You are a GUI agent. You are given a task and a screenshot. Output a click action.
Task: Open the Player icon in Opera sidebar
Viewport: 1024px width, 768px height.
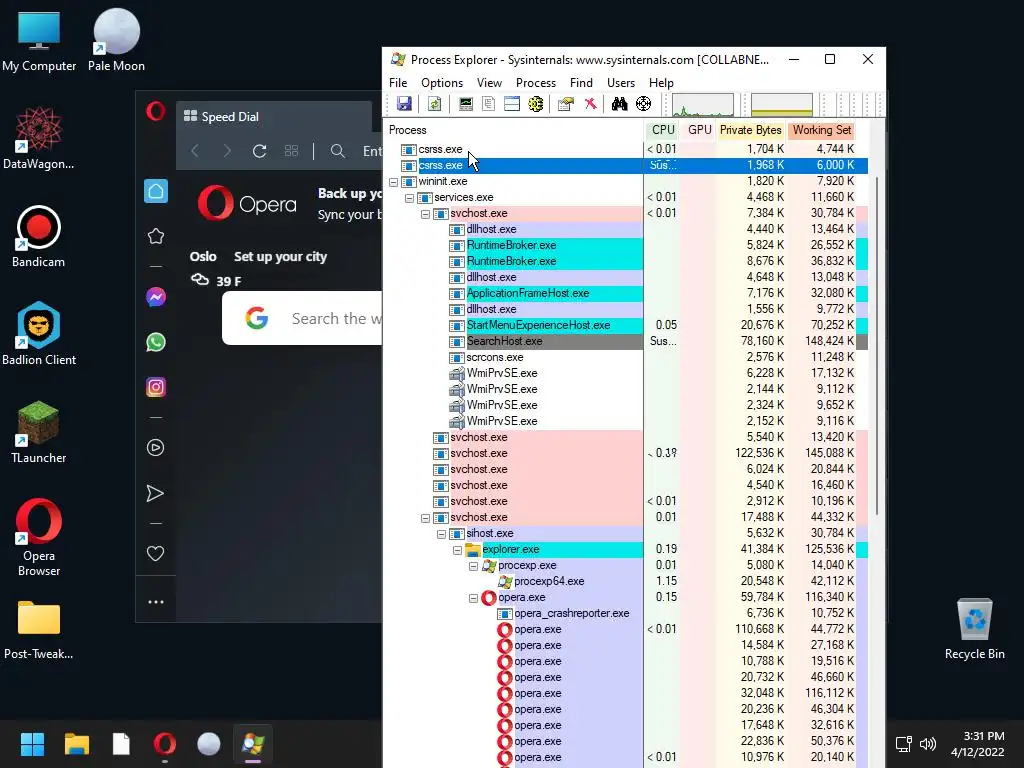click(155, 447)
